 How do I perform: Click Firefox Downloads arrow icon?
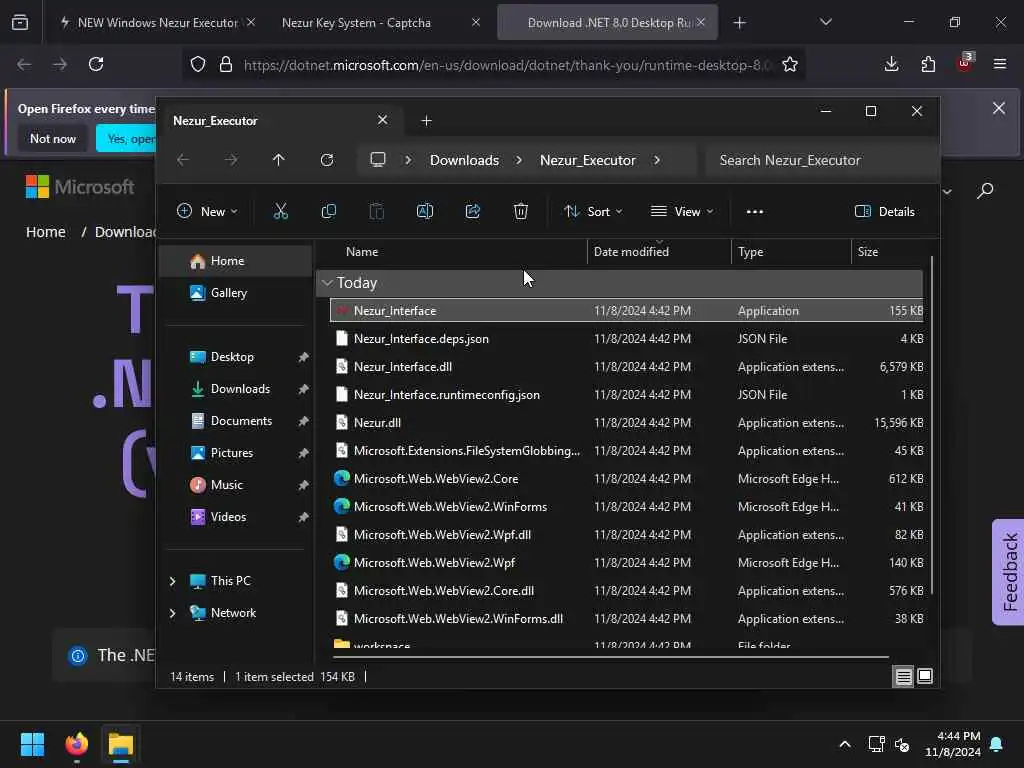(x=891, y=64)
